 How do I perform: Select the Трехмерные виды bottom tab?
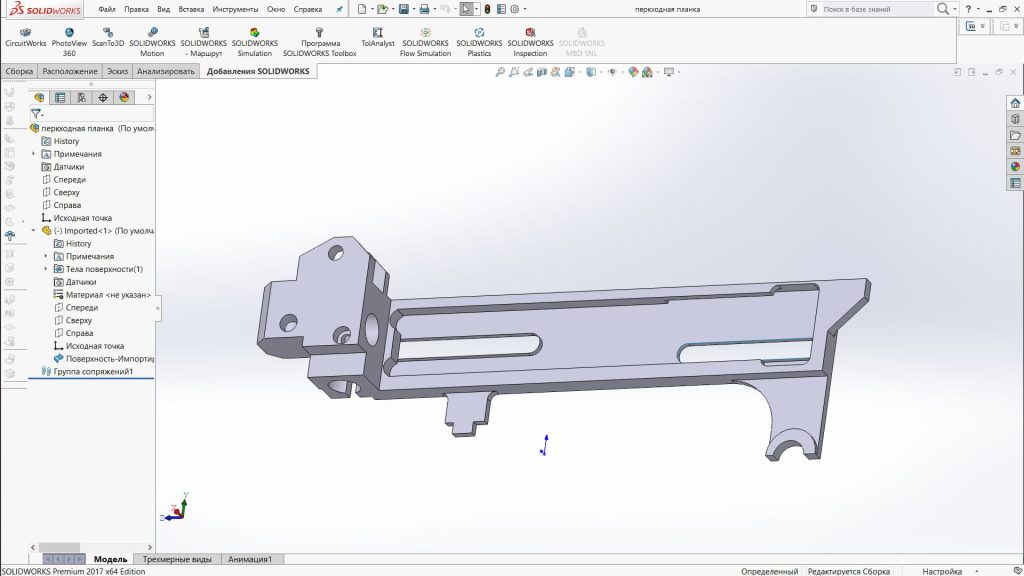pyautogui.click(x=177, y=559)
